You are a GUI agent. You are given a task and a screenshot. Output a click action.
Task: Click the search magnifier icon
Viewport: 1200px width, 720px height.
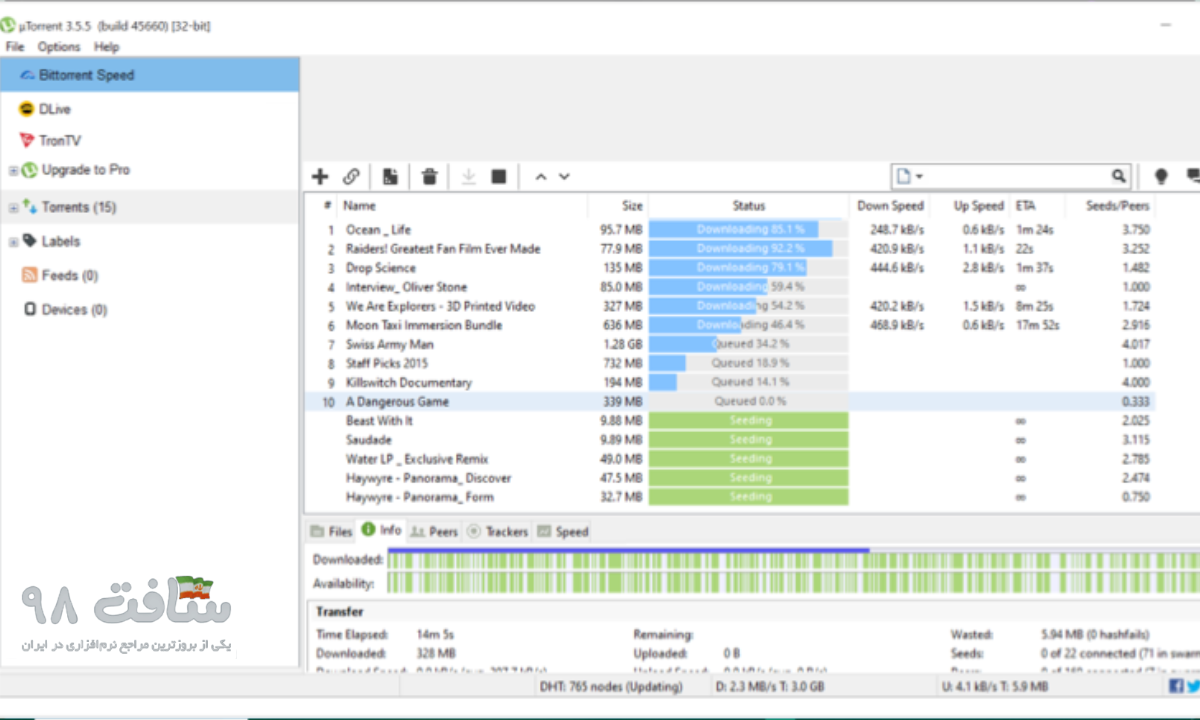tap(1119, 176)
